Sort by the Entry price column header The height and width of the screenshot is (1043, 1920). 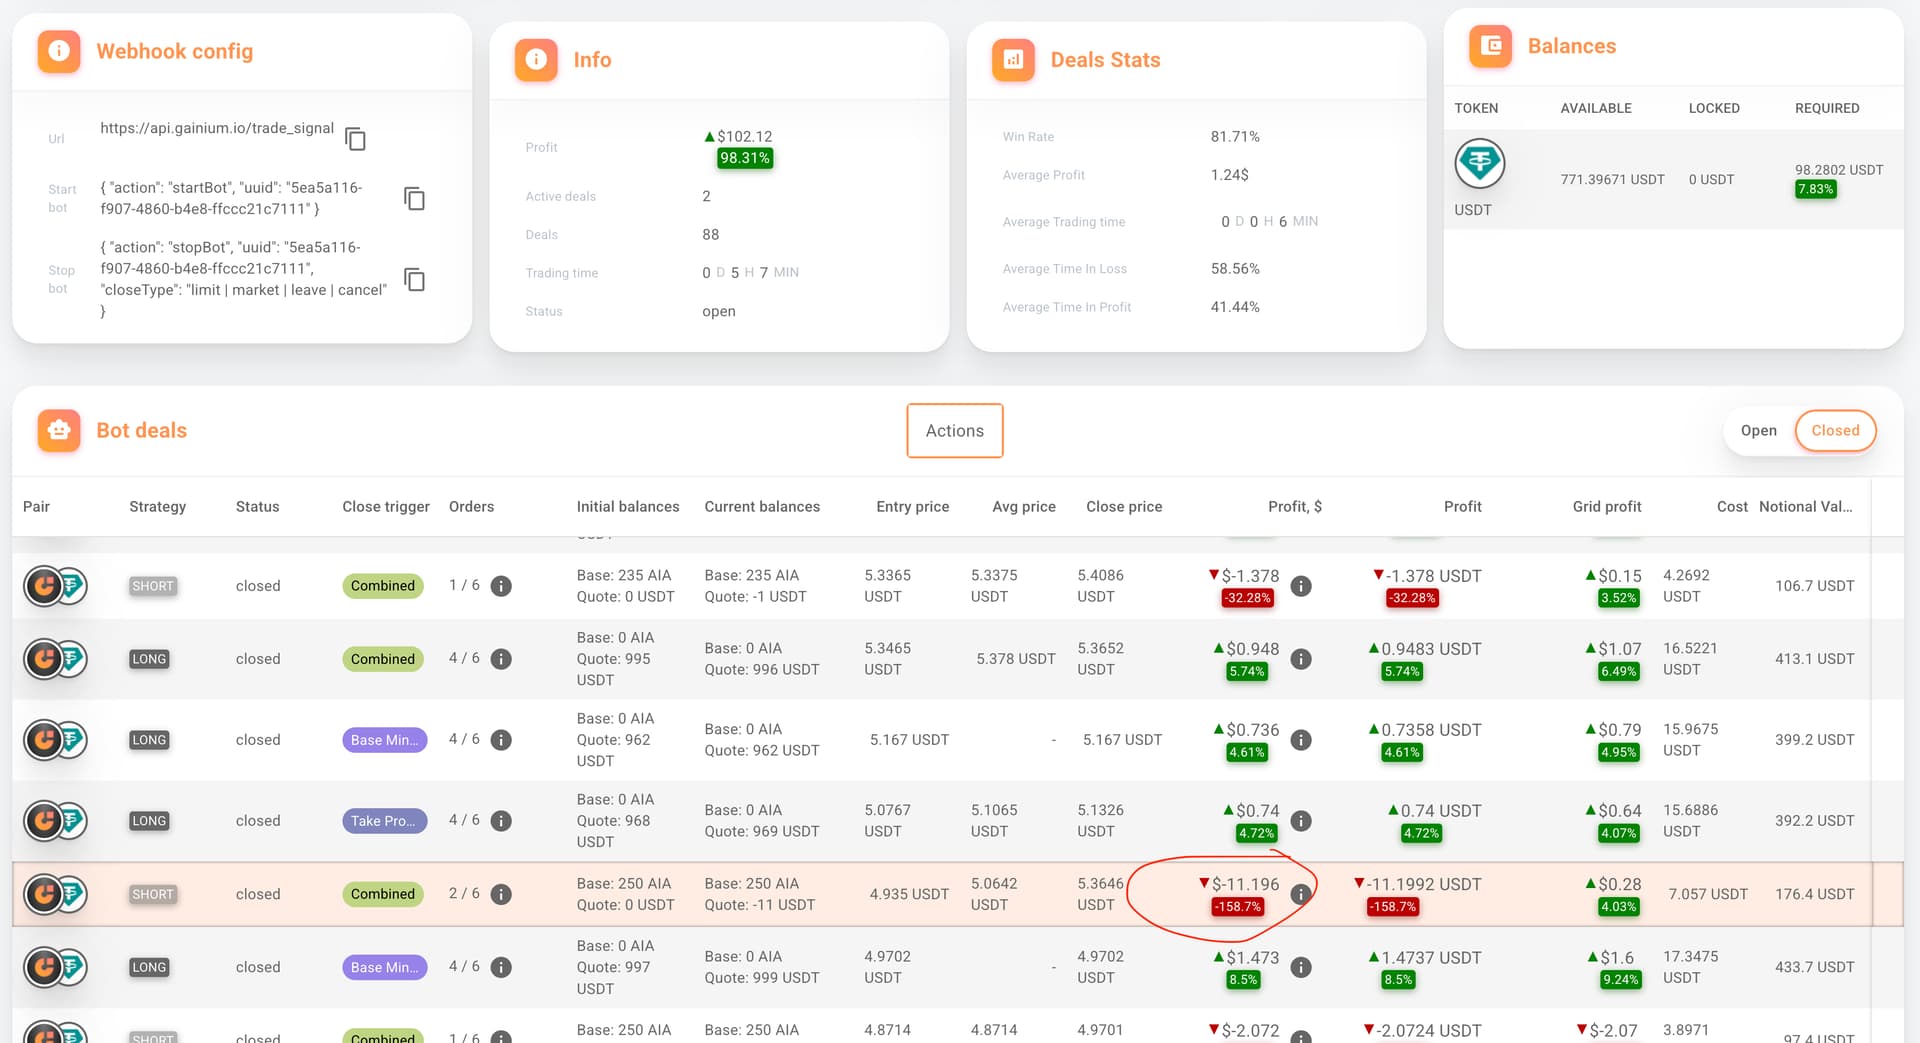click(x=912, y=507)
